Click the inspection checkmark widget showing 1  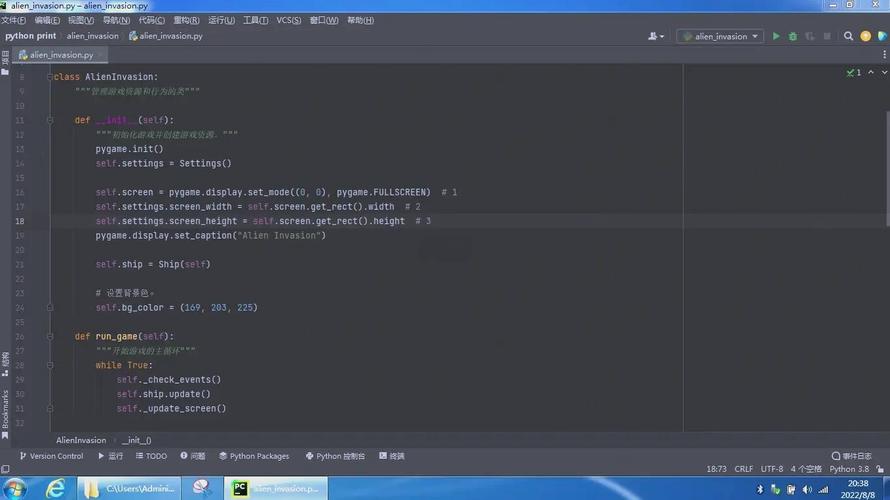(854, 73)
